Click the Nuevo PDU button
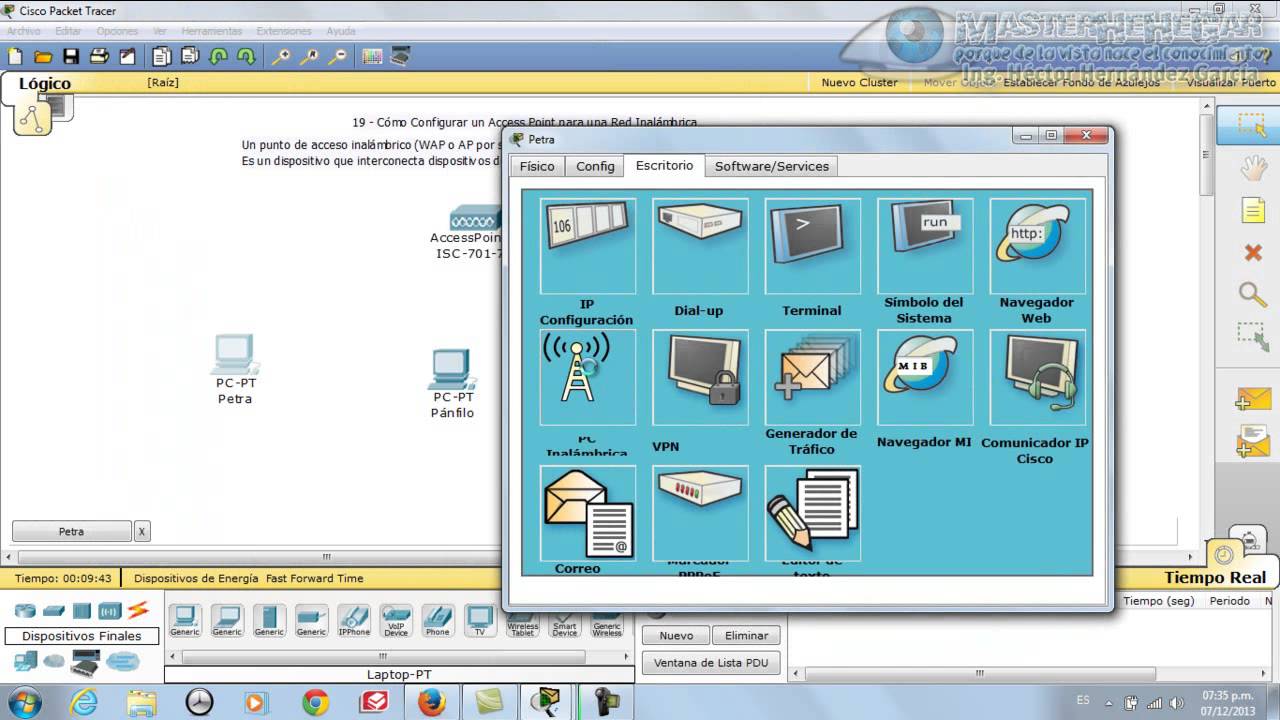 point(676,635)
